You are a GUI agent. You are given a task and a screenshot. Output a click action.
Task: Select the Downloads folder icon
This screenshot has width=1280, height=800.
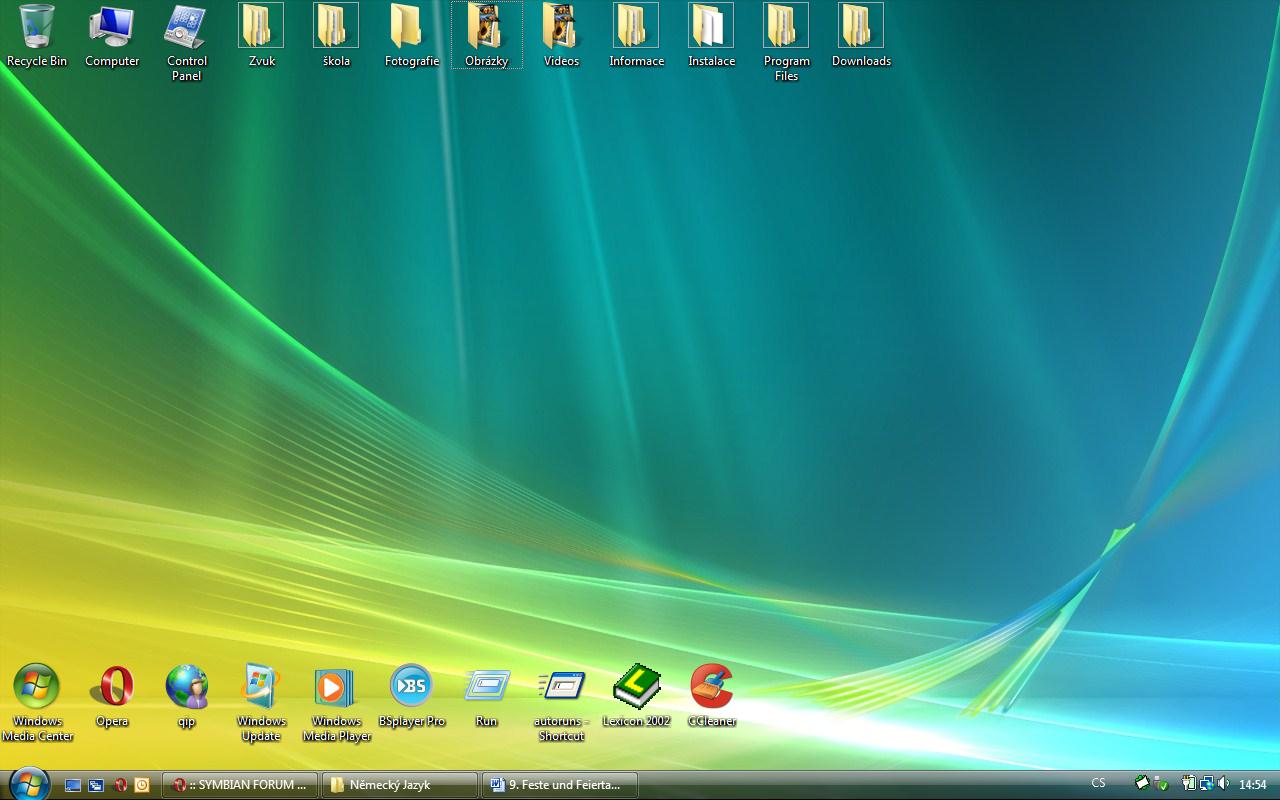coord(861,36)
